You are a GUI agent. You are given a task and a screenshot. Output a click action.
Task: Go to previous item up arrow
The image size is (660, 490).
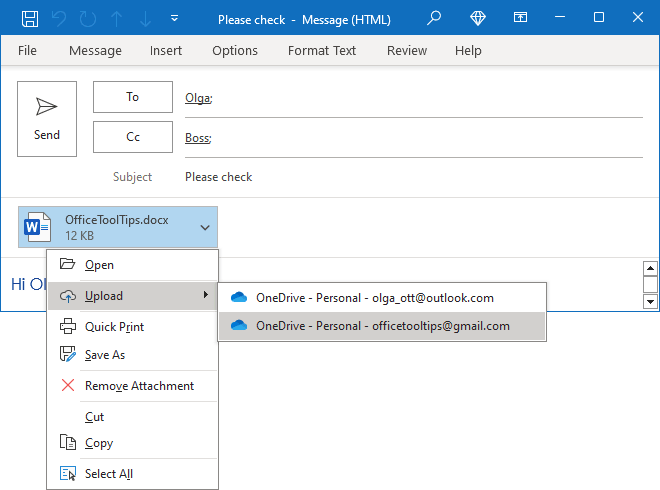click(x=115, y=18)
